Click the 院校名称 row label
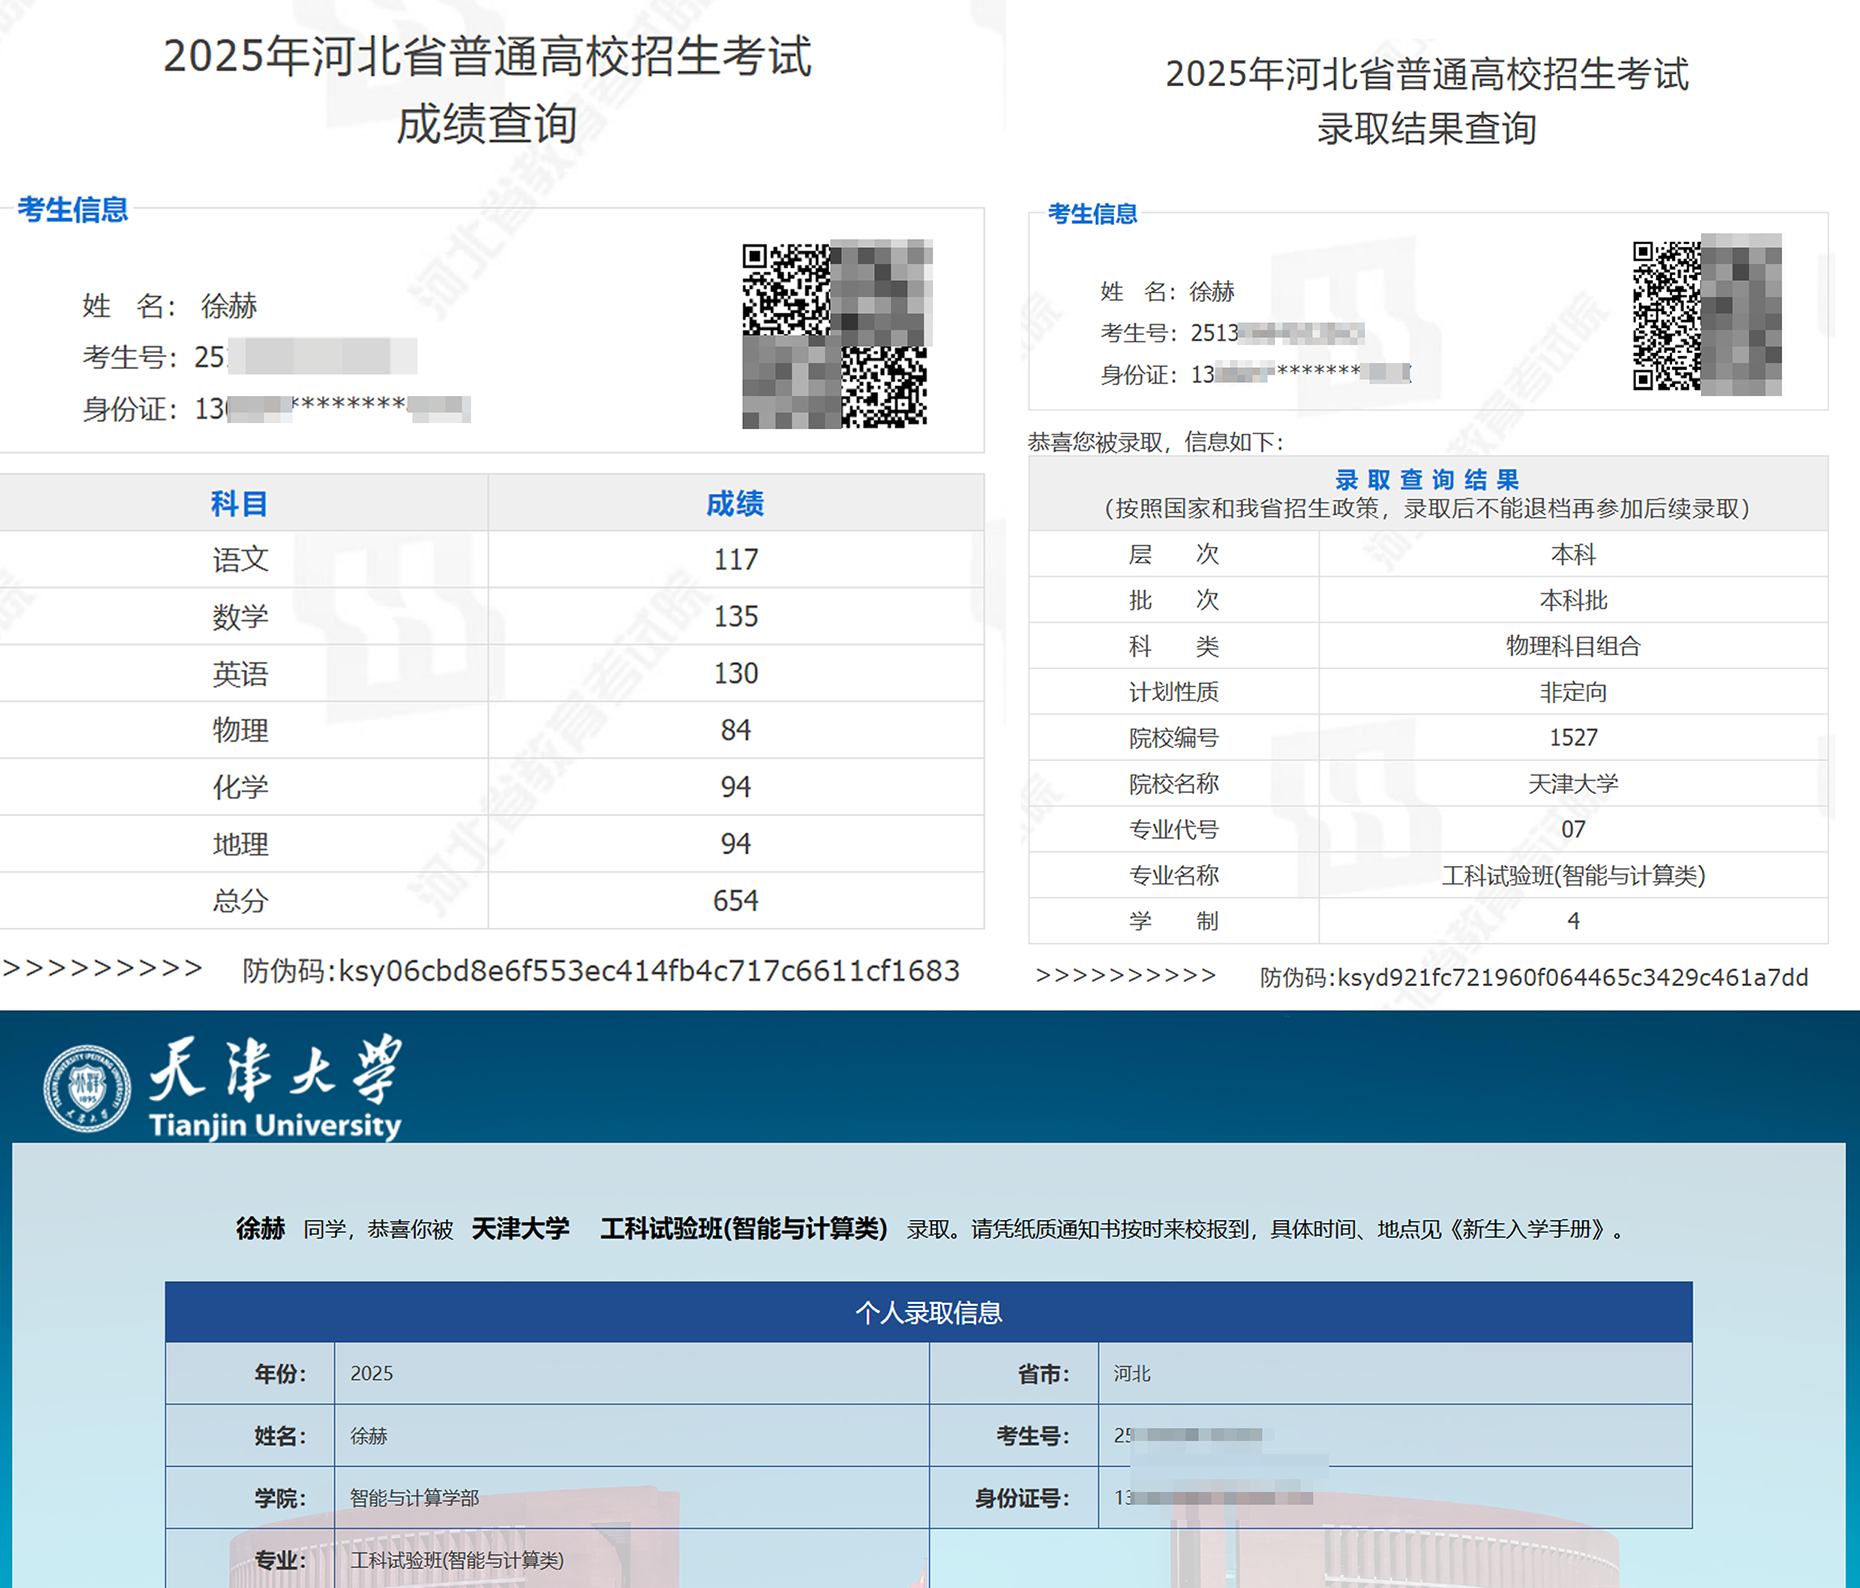Viewport: 1860px width, 1588px height. (1174, 784)
